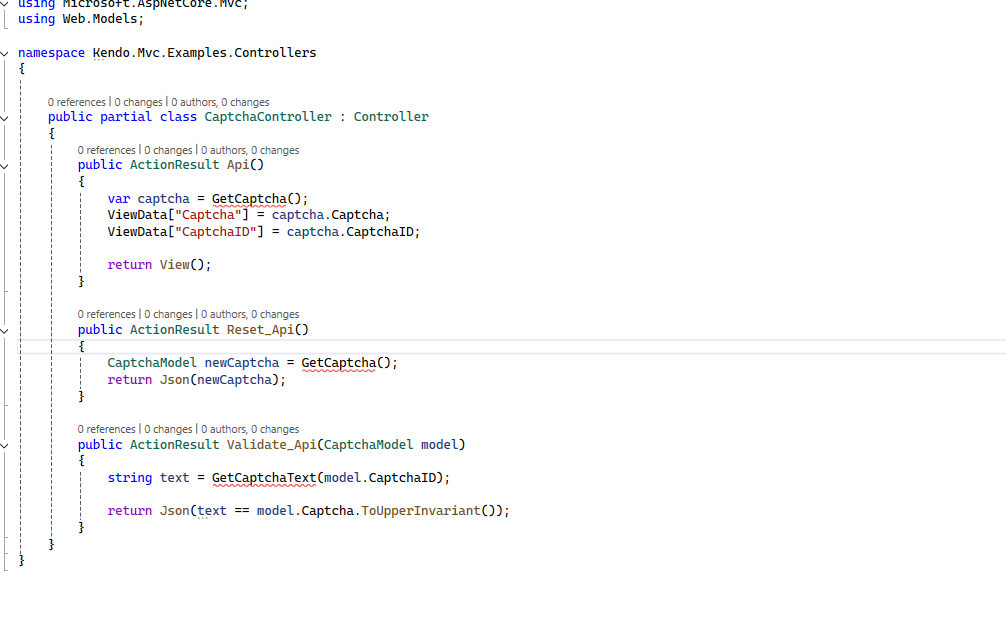Click "0 changes" lens above Api method
The width and height of the screenshot is (1006, 617).
(x=168, y=150)
